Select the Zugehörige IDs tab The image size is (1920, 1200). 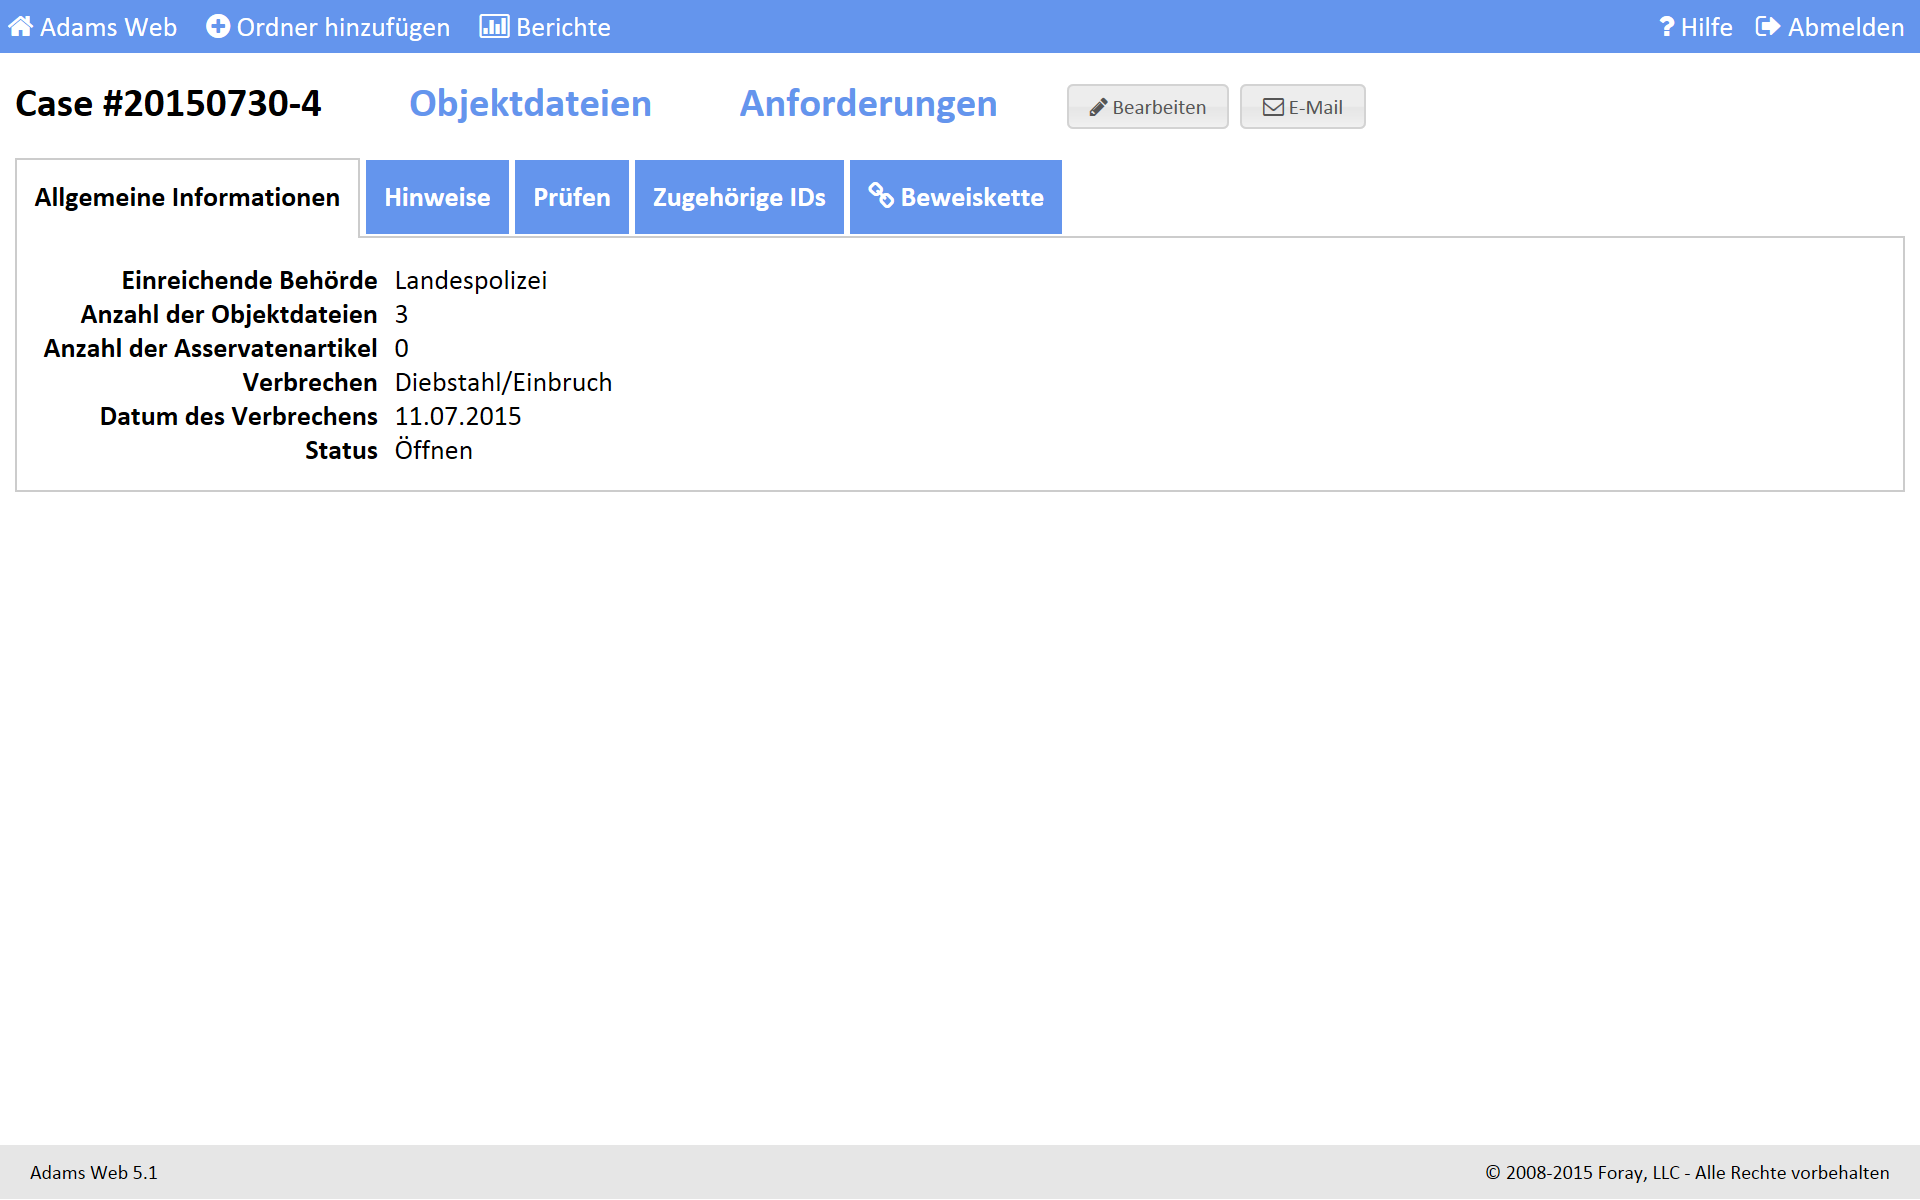[x=739, y=198]
